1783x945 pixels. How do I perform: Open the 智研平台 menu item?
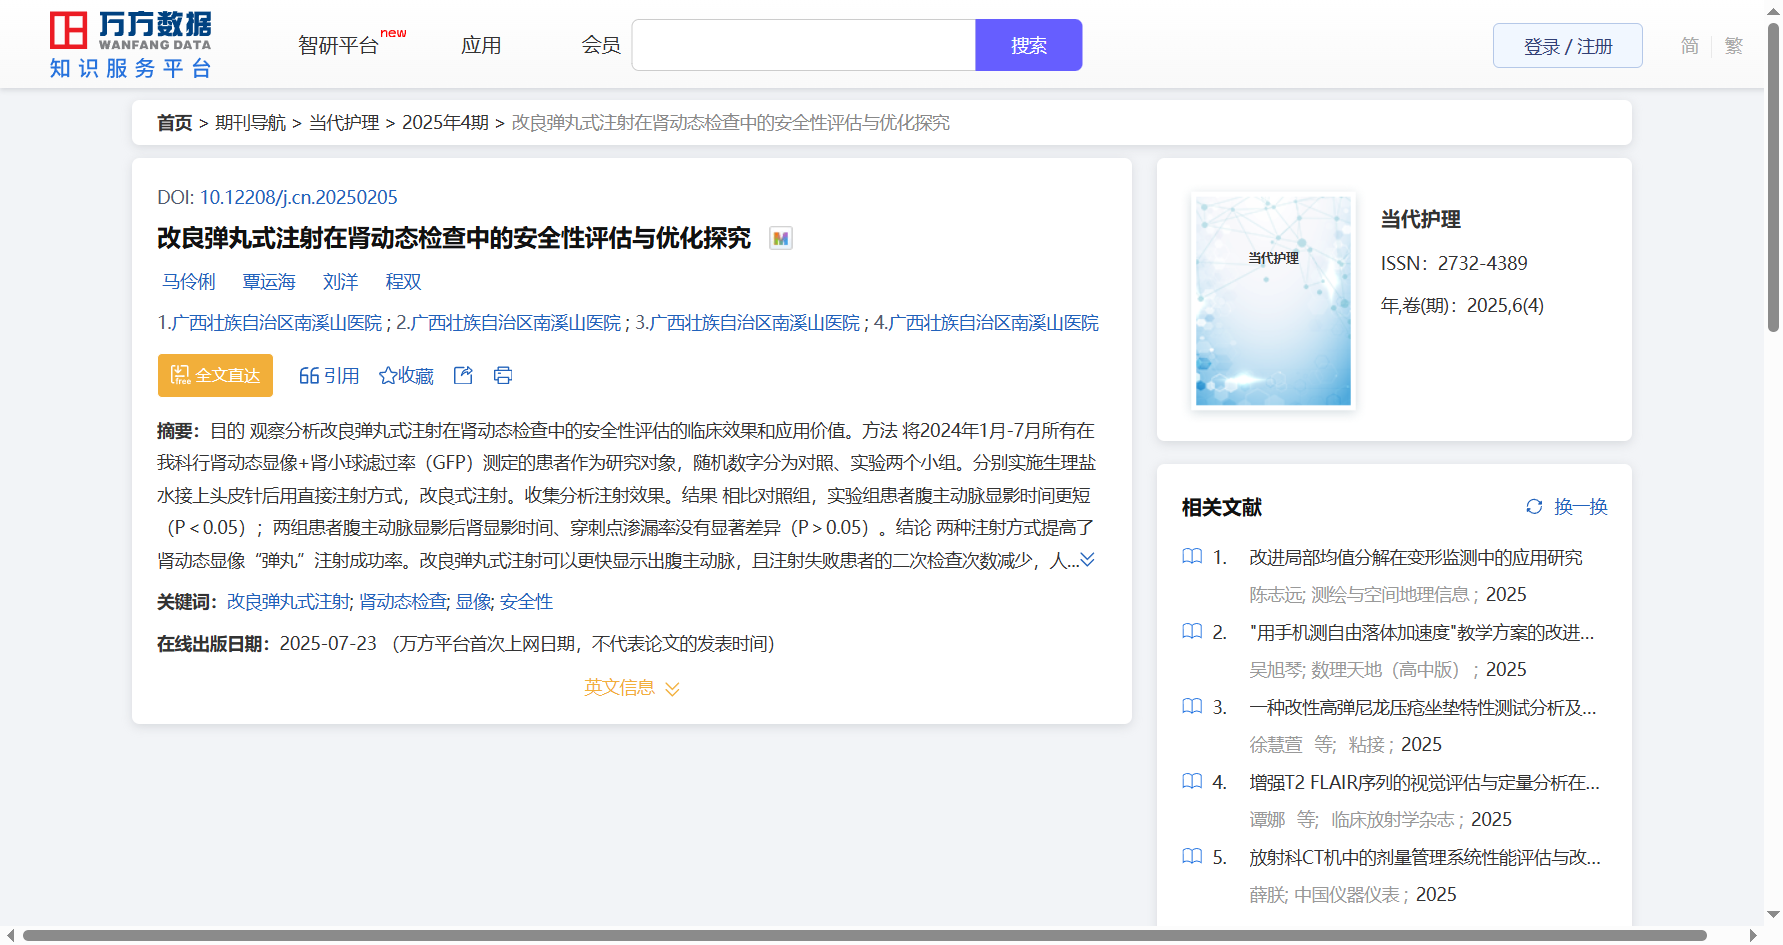(x=339, y=46)
